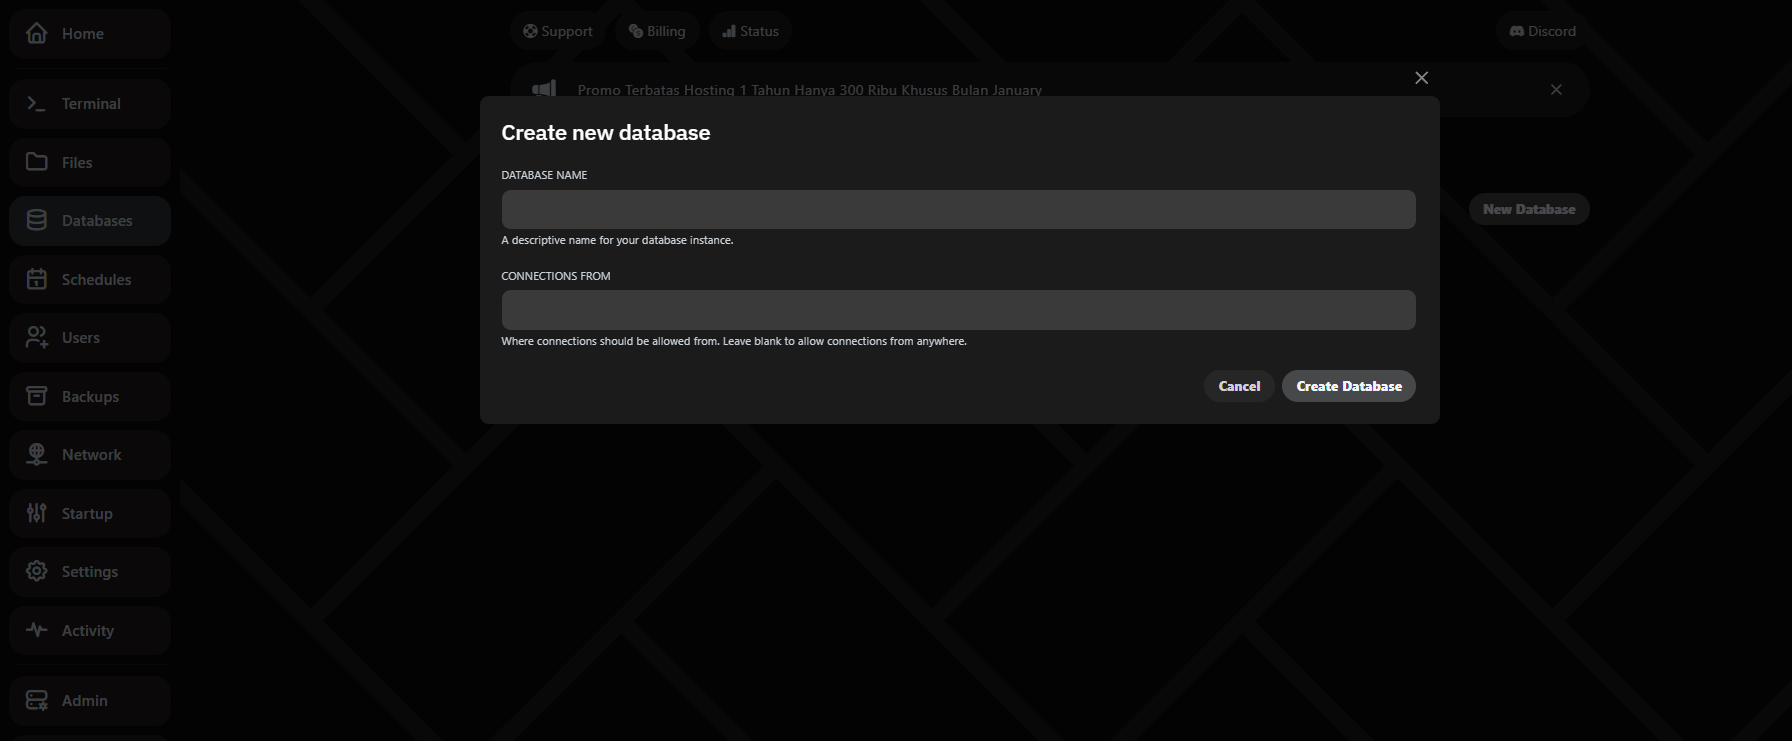
Task: Open the Files section label
Action: (x=77, y=162)
